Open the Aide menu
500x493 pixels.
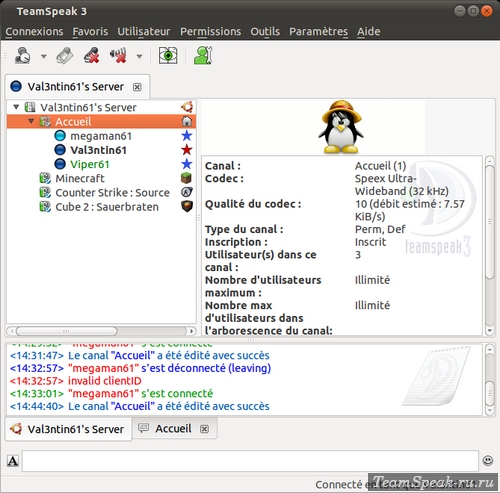(x=369, y=31)
